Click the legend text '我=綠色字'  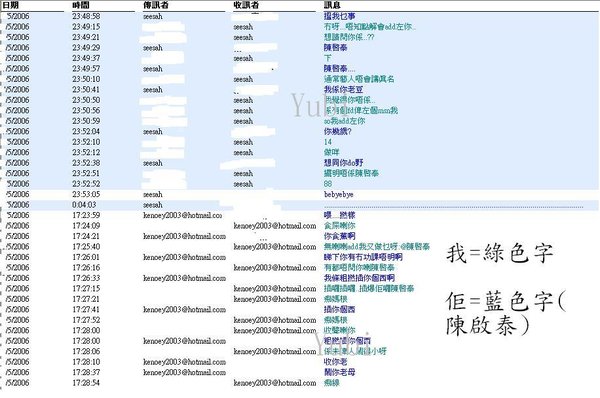[499, 253]
